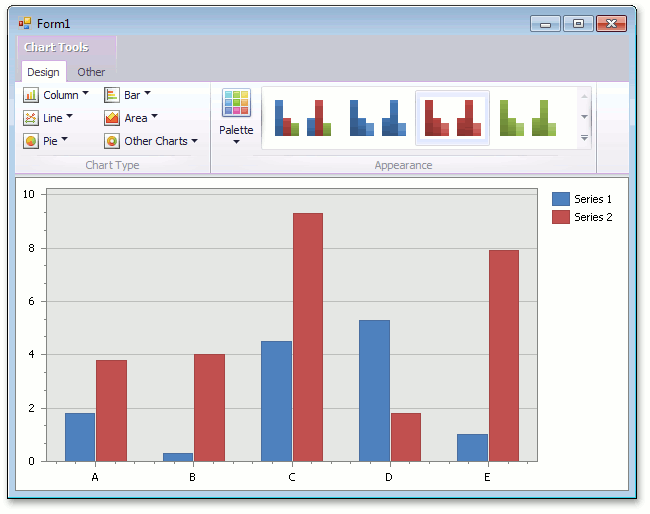Click the blue Series 1 bar for C

pyautogui.click(x=276, y=401)
